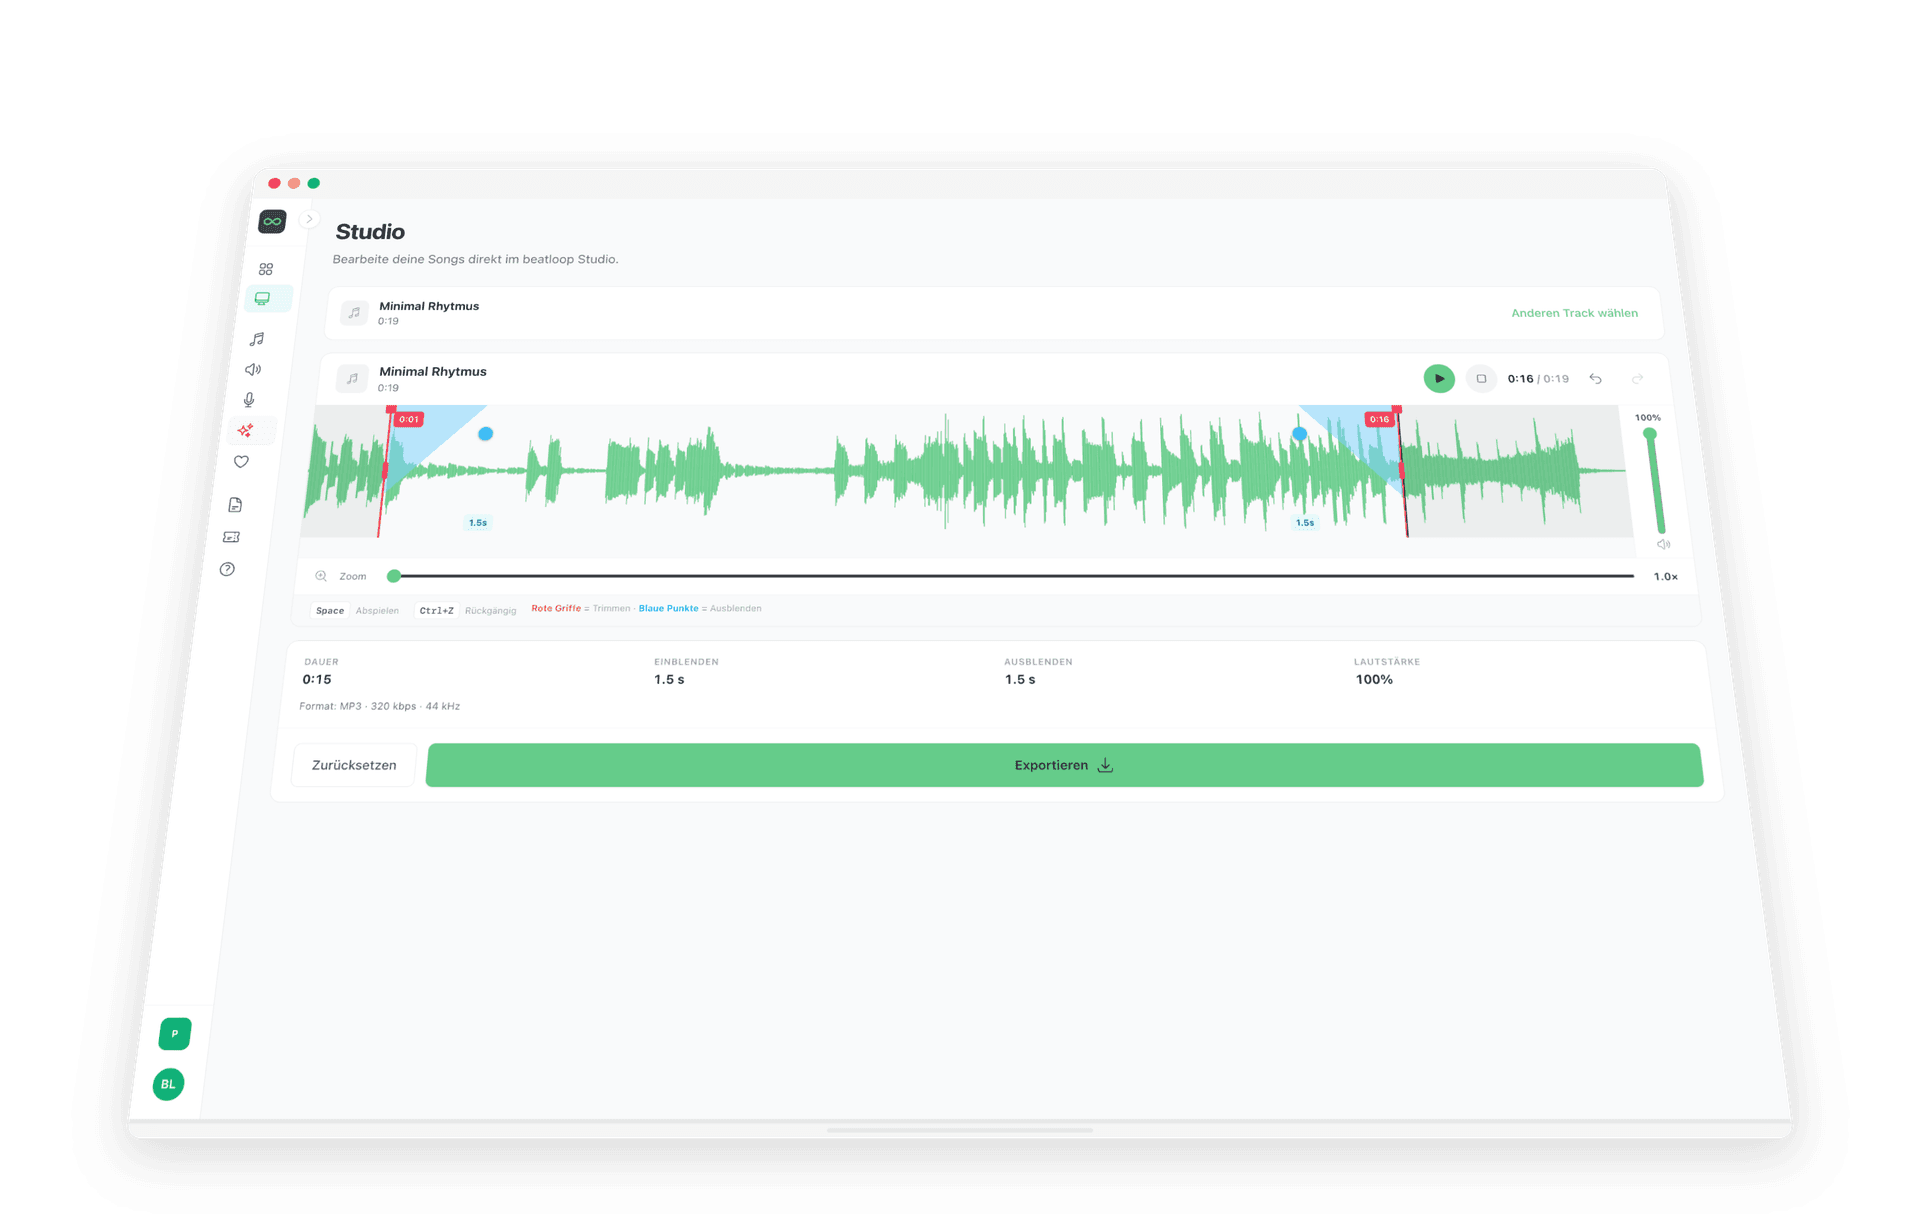Select the document icon in the sidebar
The image size is (1920, 1225).
pos(233,504)
